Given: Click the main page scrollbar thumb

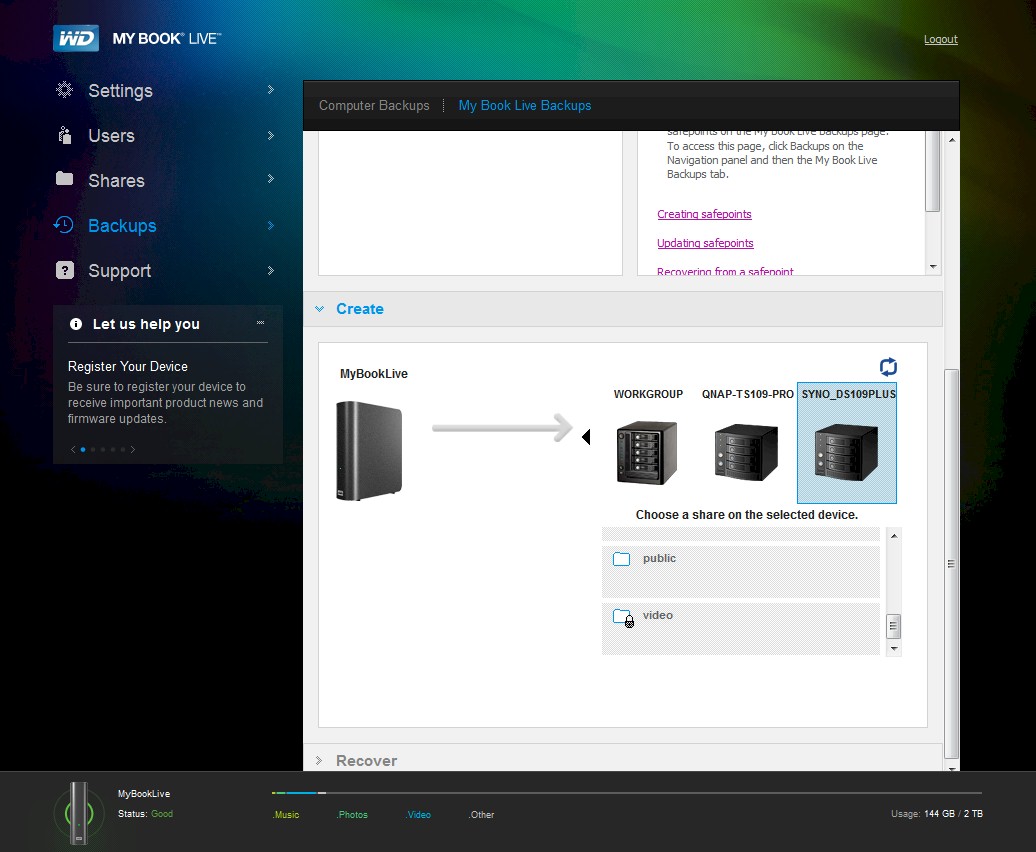Looking at the screenshot, I should click(x=951, y=563).
